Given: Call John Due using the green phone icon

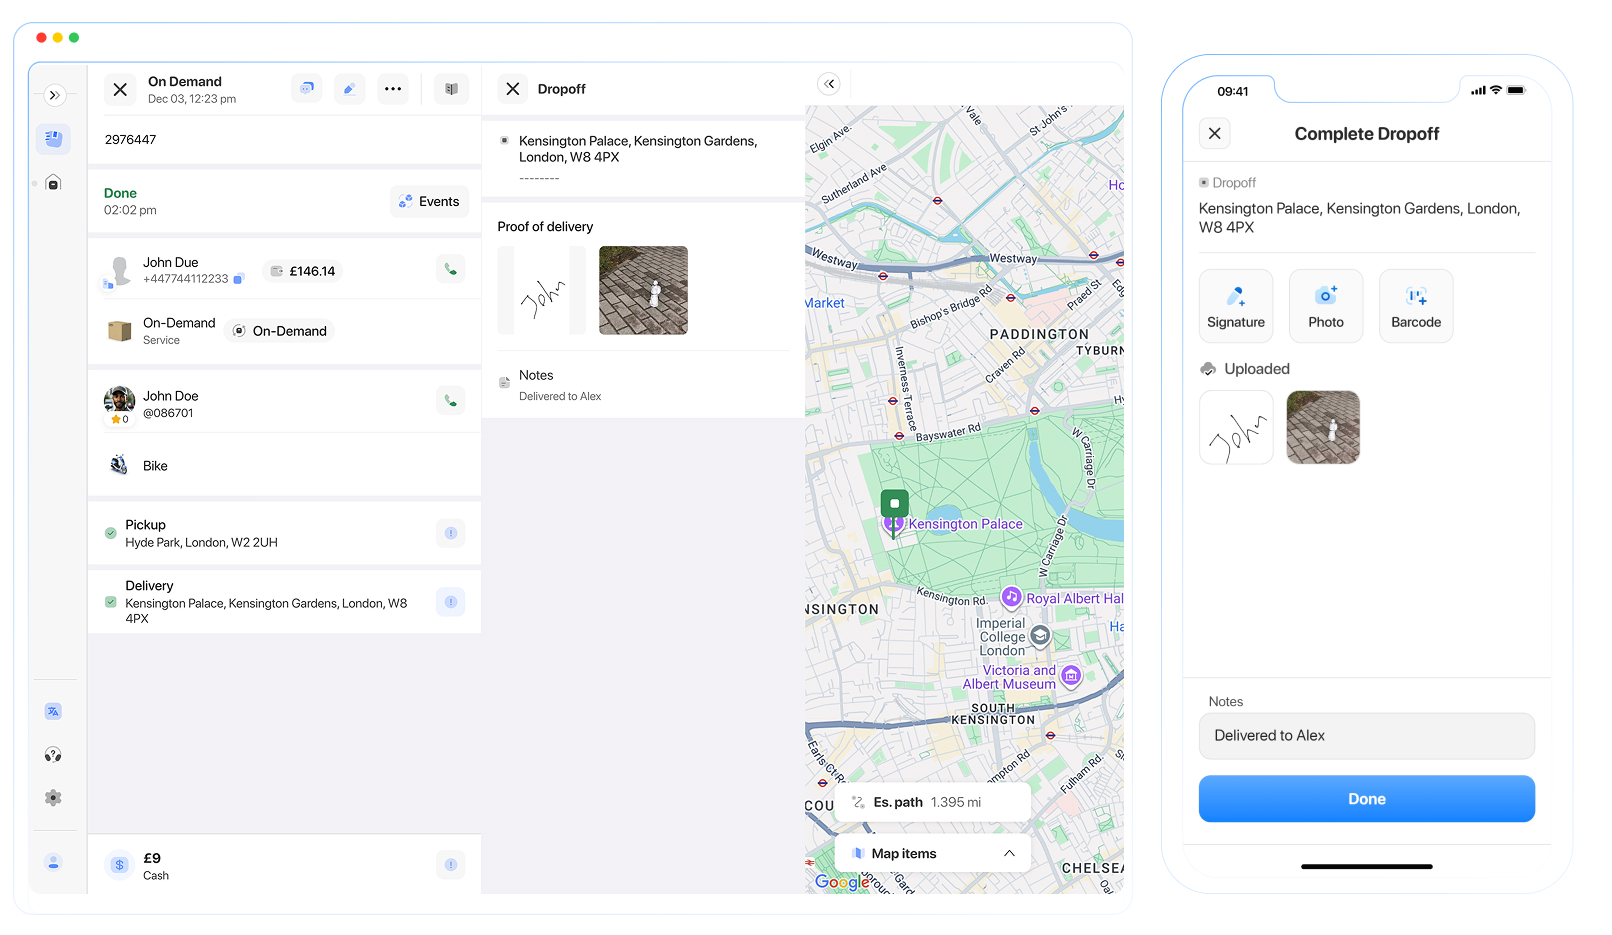Looking at the screenshot, I should (450, 269).
